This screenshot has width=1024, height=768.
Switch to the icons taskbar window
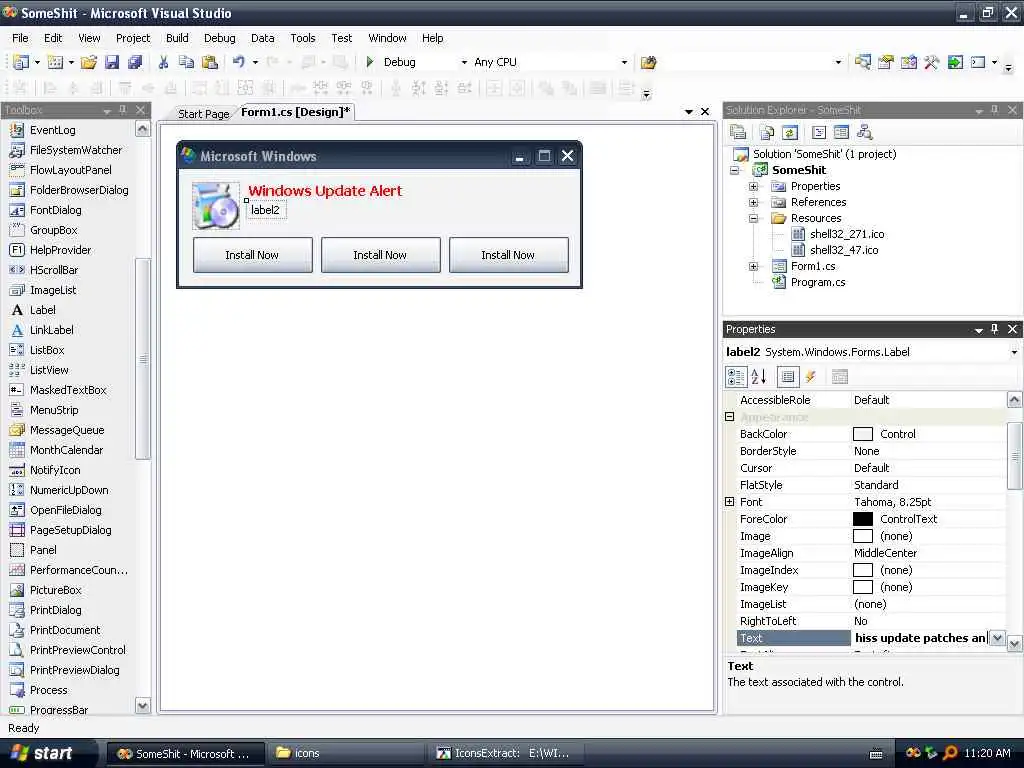pyautogui.click(x=346, y=753)
